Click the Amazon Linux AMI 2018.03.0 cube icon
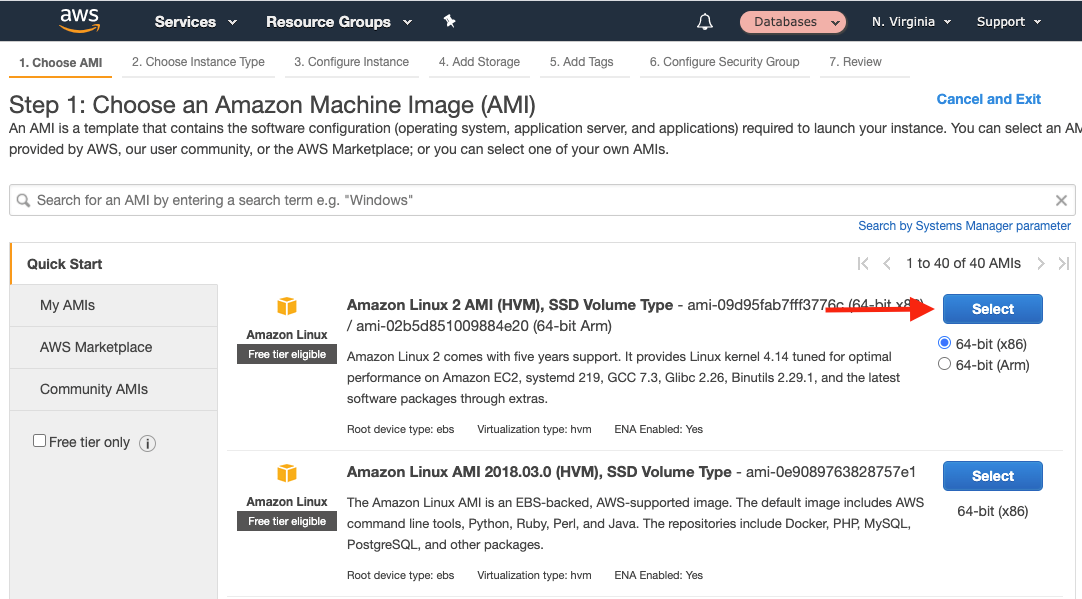This screenshot has height=599, width=1082. coord(286,474)
